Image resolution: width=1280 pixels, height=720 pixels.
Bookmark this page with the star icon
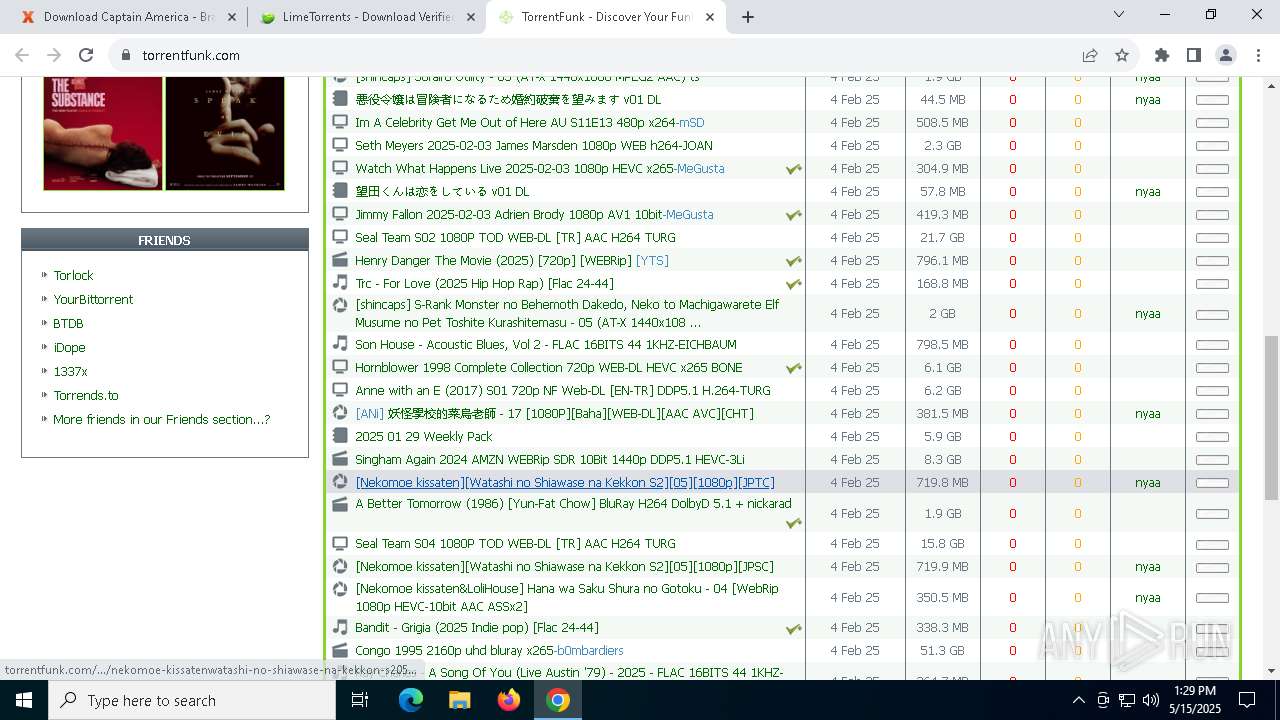click(1122, 55)
